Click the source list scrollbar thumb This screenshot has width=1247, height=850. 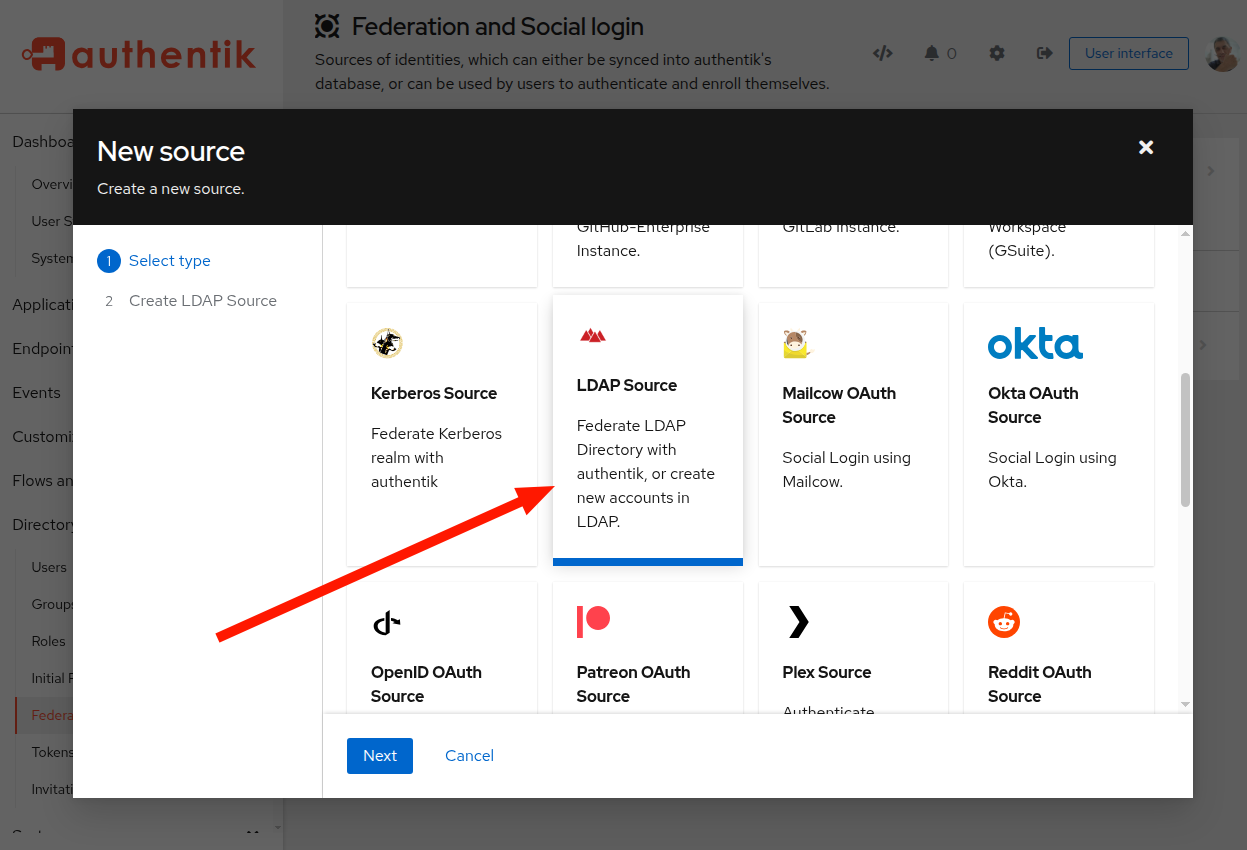1185,440
